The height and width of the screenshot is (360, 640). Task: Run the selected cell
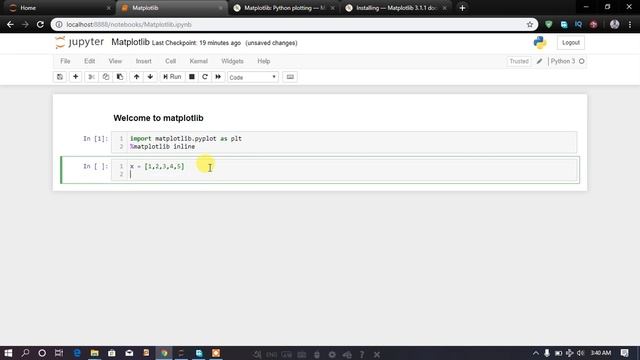point(172,77)
